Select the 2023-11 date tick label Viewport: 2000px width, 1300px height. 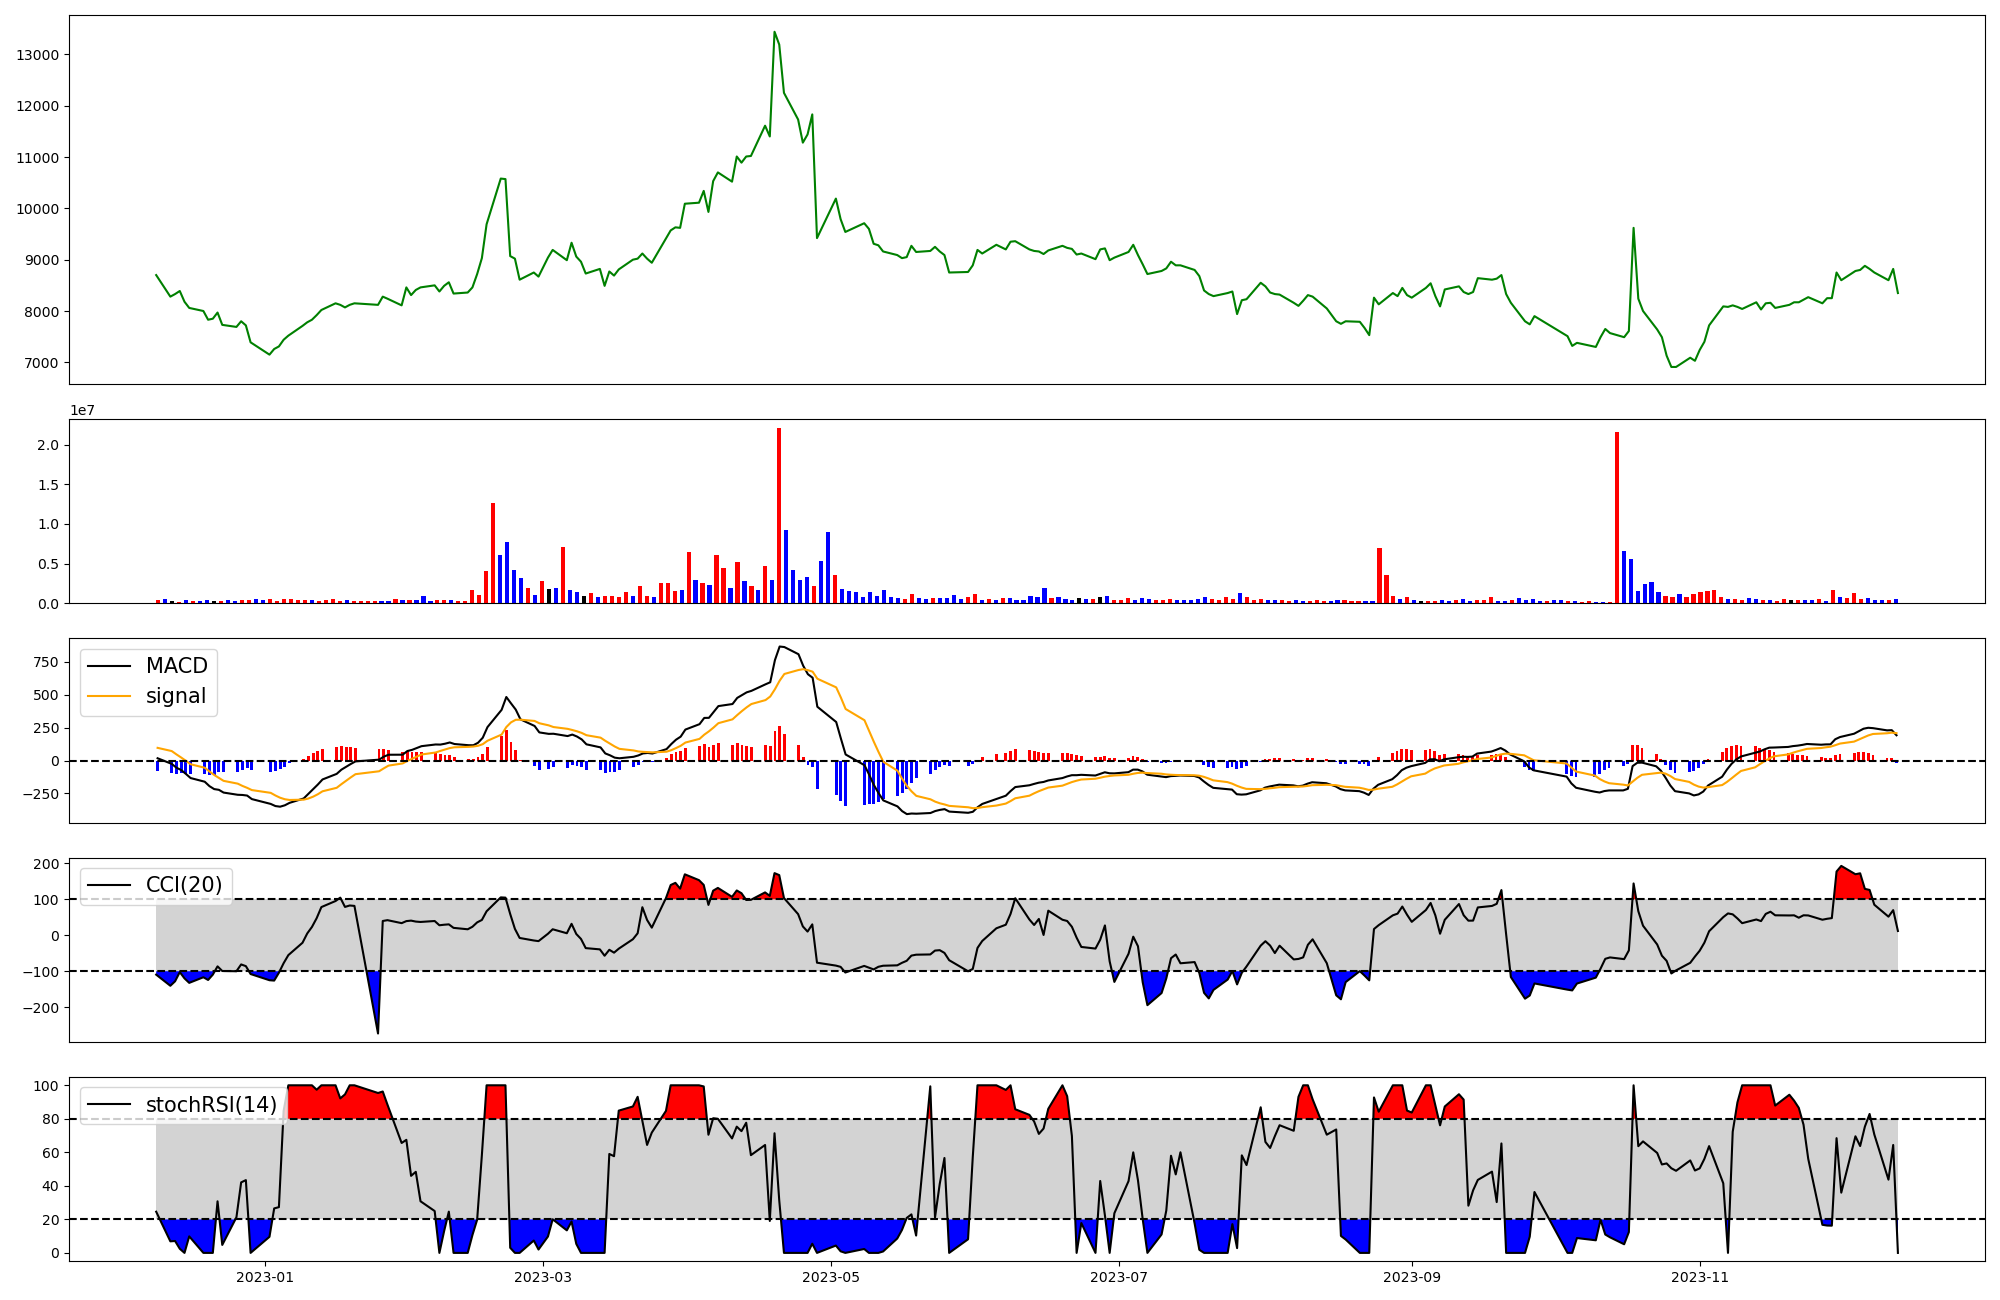click(x=1700, y=1276)
